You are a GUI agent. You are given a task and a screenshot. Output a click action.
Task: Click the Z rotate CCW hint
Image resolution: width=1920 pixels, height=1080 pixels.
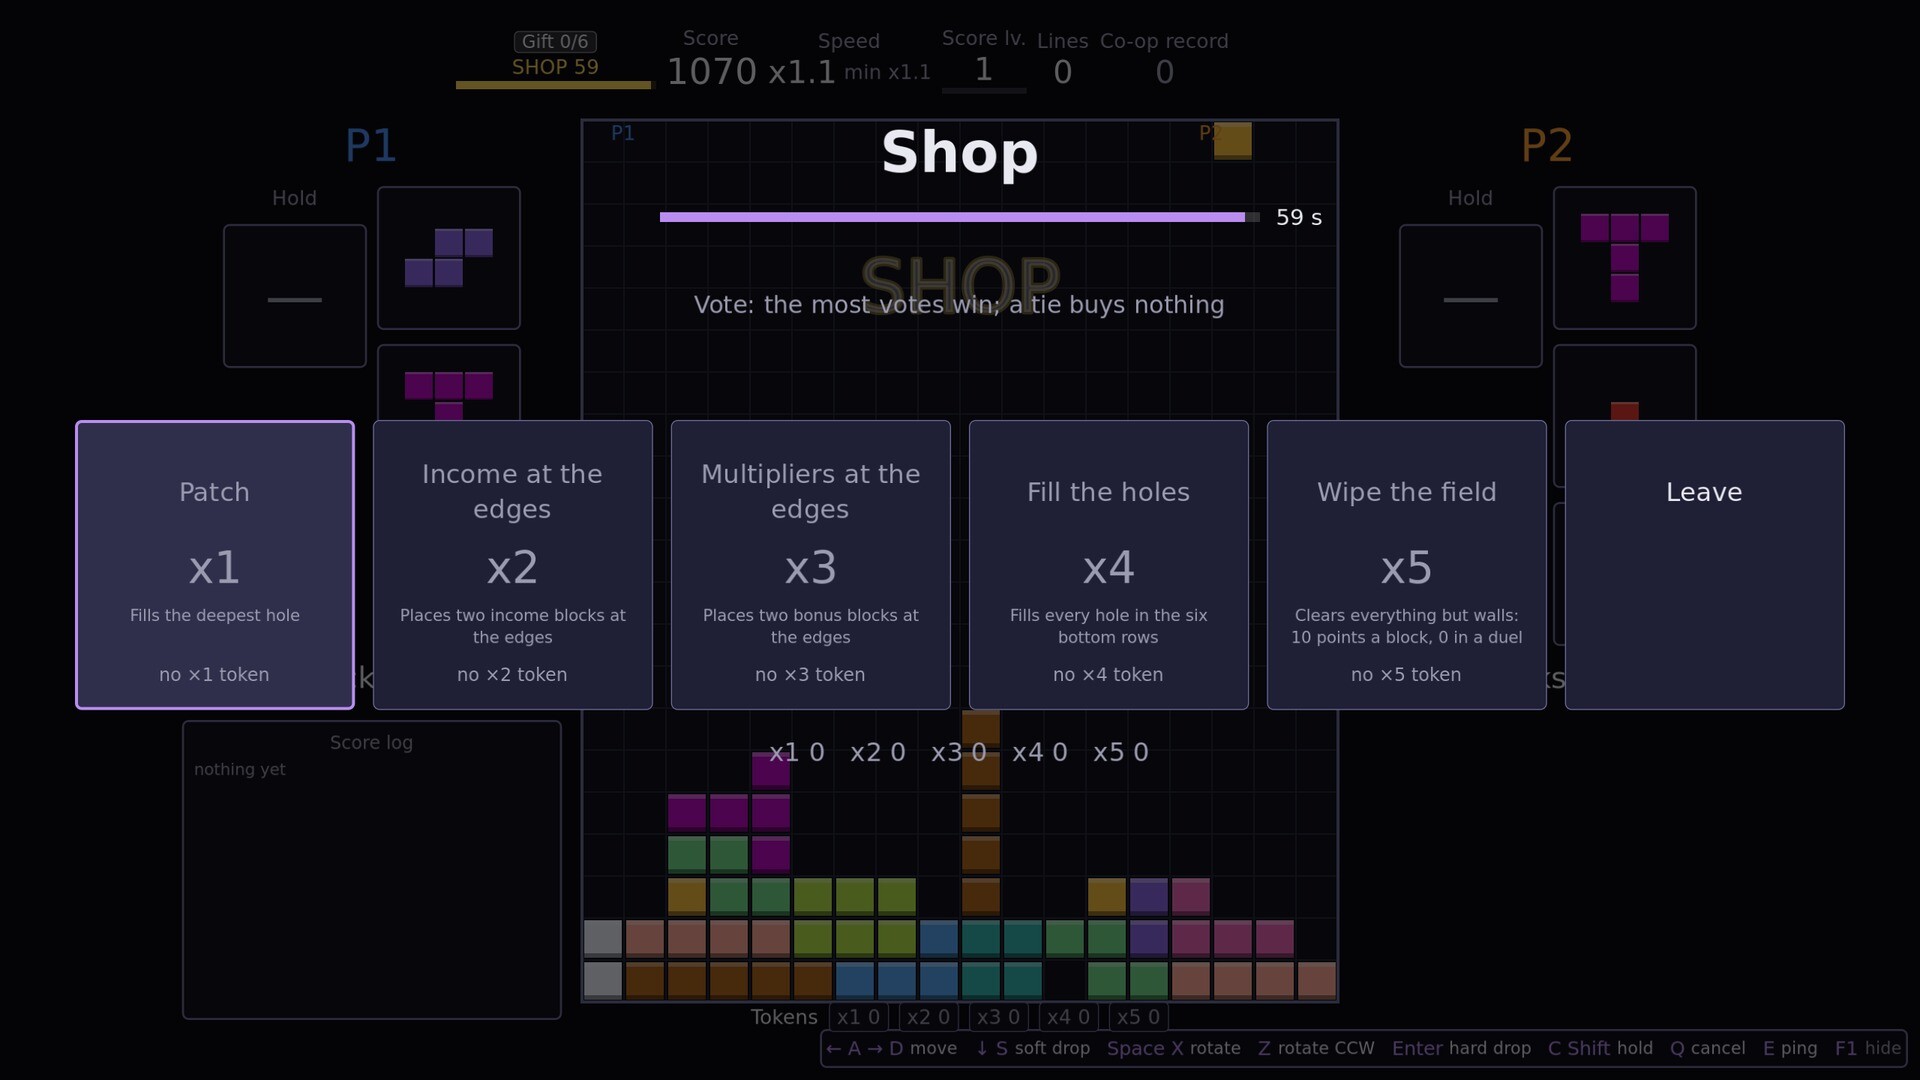(x=1316, y=1048)
